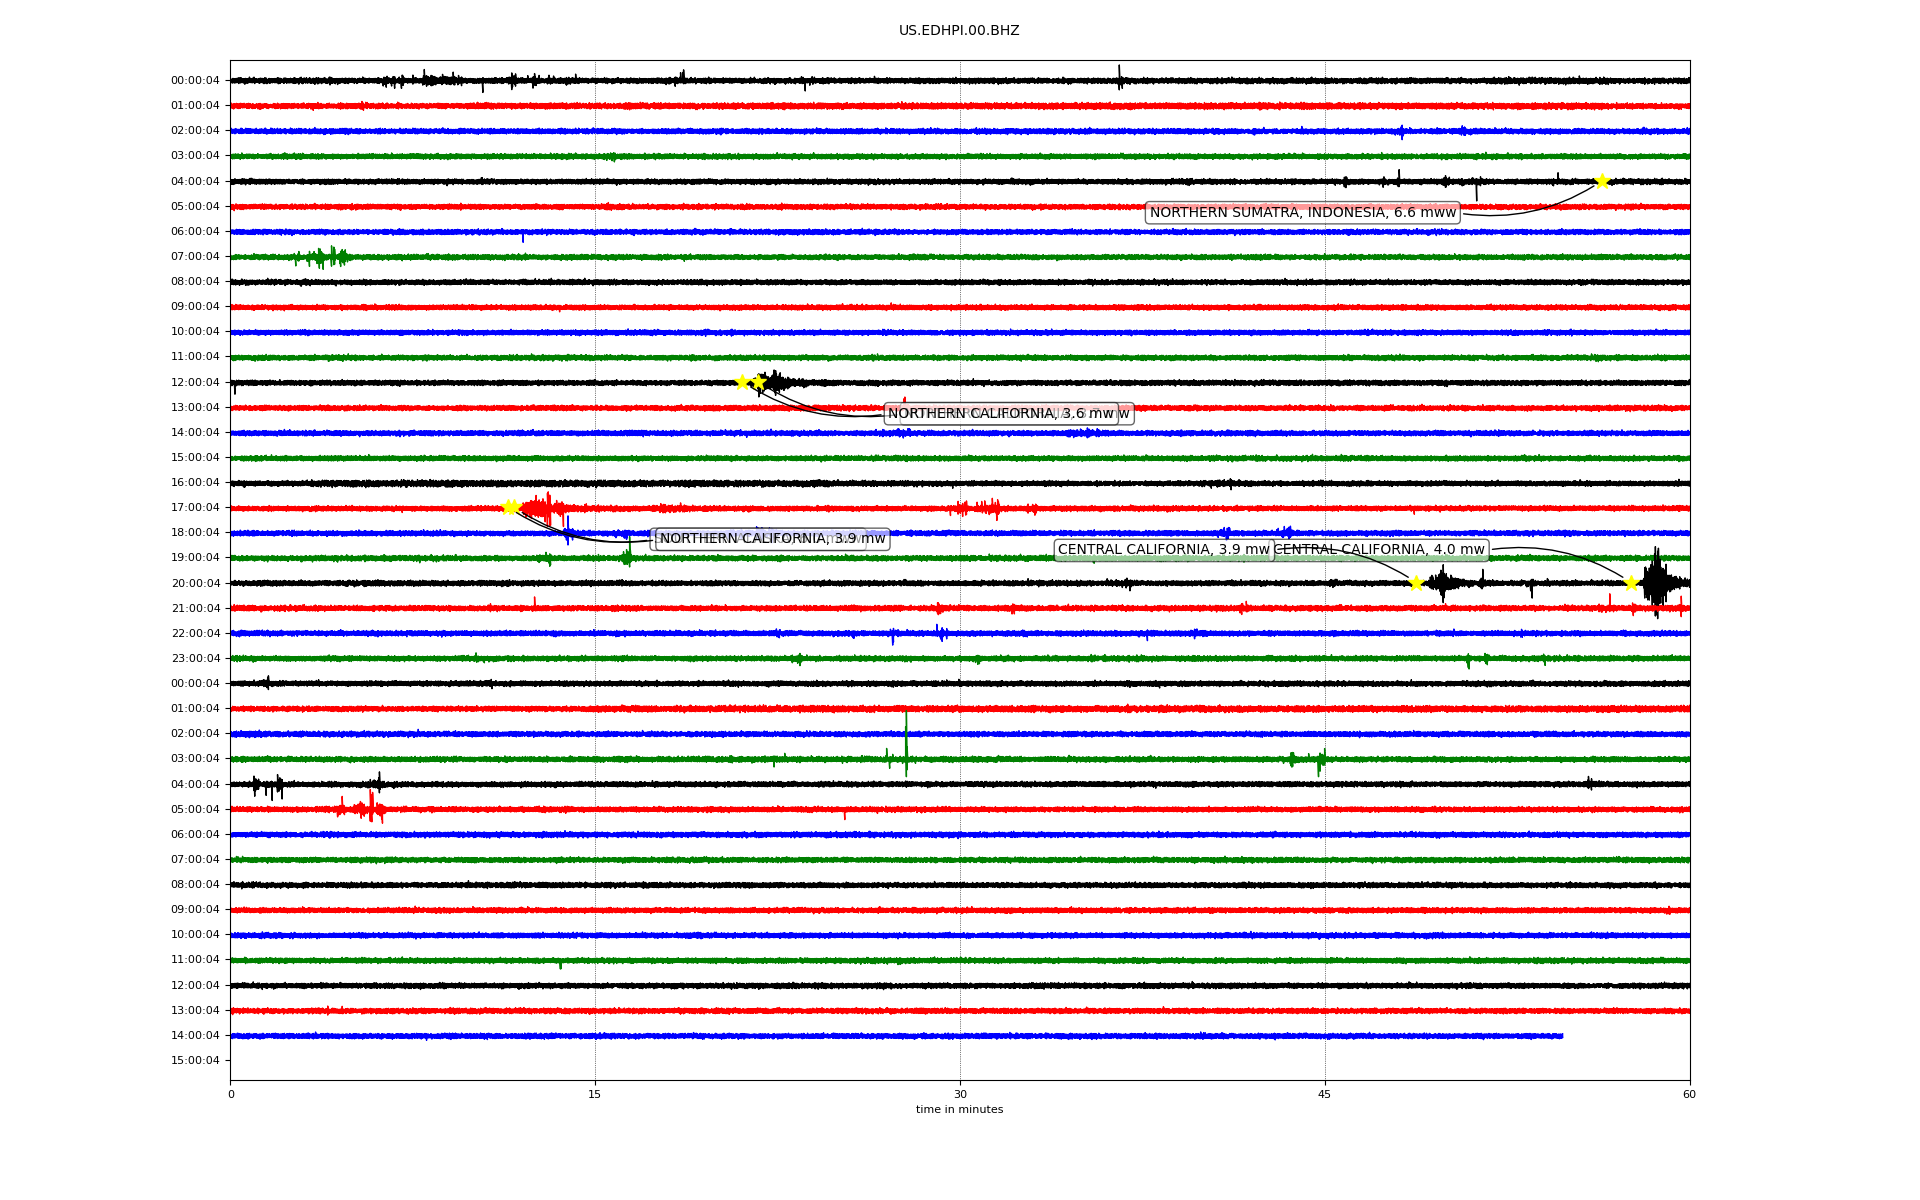Click the left star on the 12:00:04 trace
1920x1200 pixels.
[x=742, y=382]
